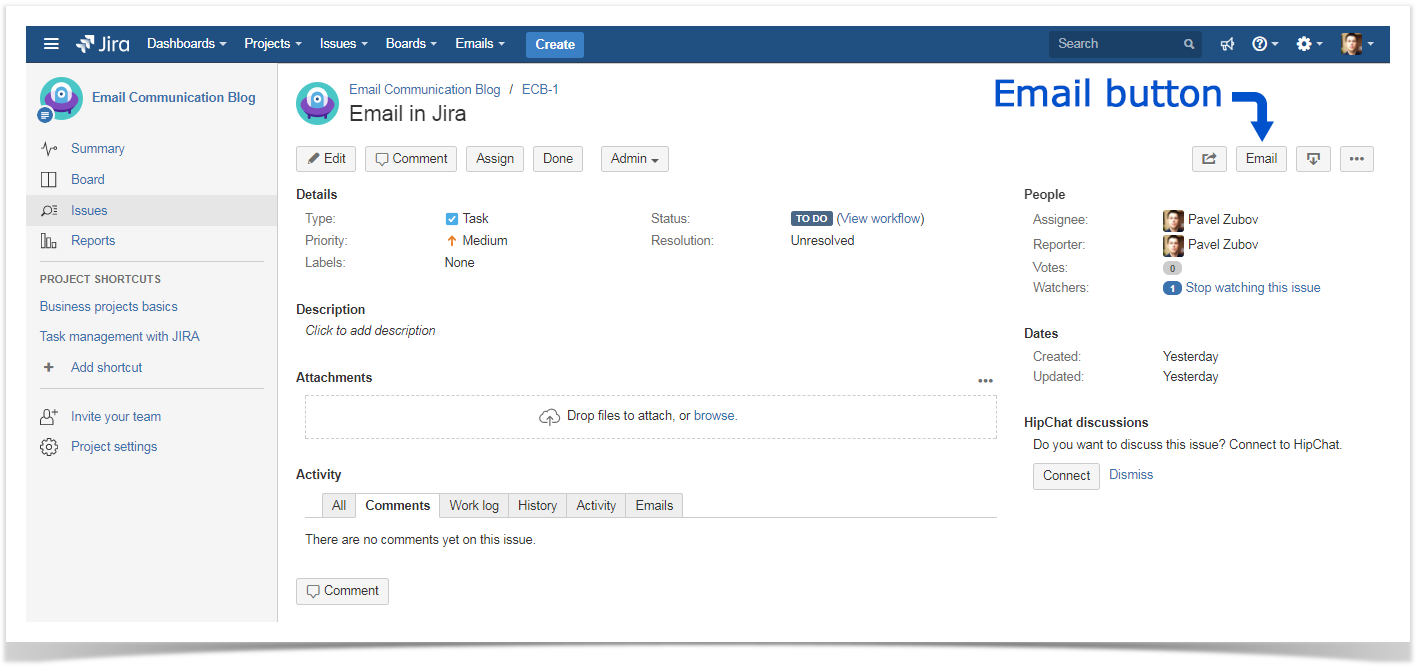Click Stop watching this issue link
The image size is (1424, 671).
click(1253, 288)
